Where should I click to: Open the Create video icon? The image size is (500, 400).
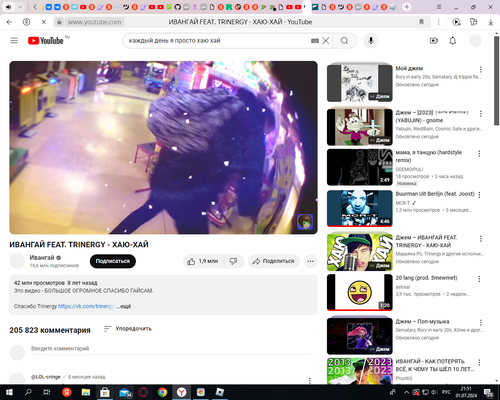(x=434, y=41)
